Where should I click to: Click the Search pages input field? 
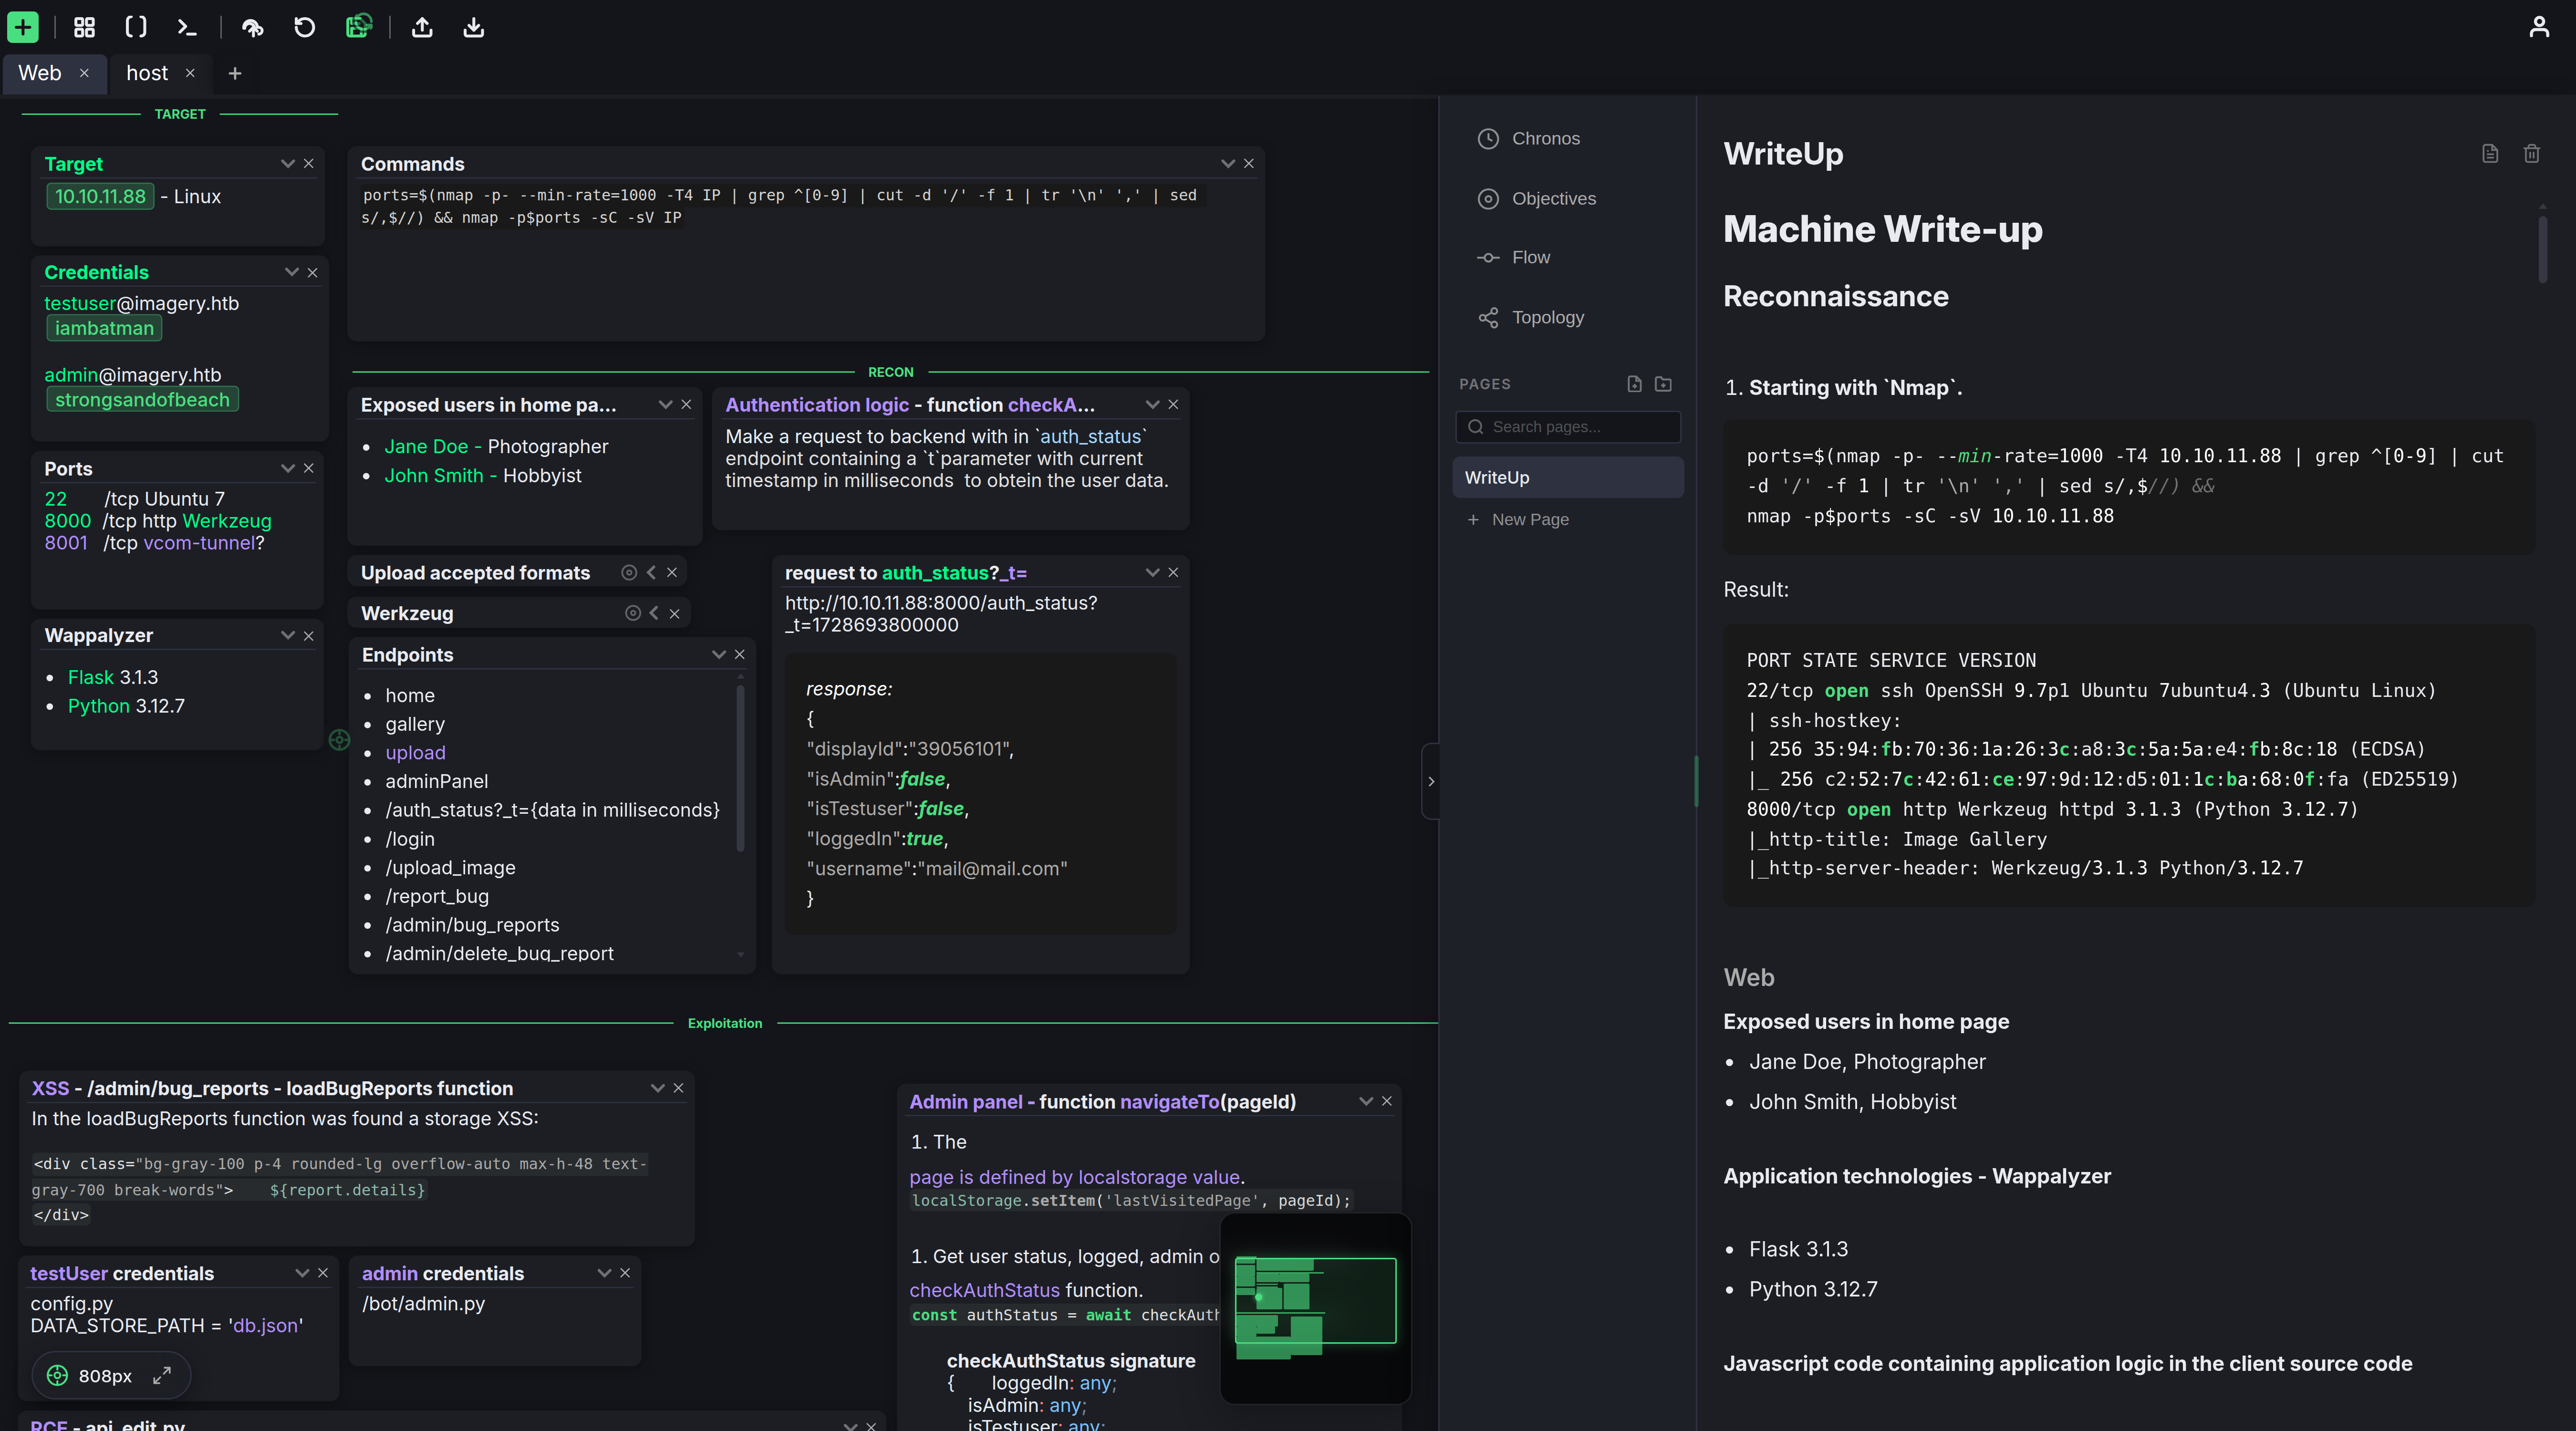1568,427
